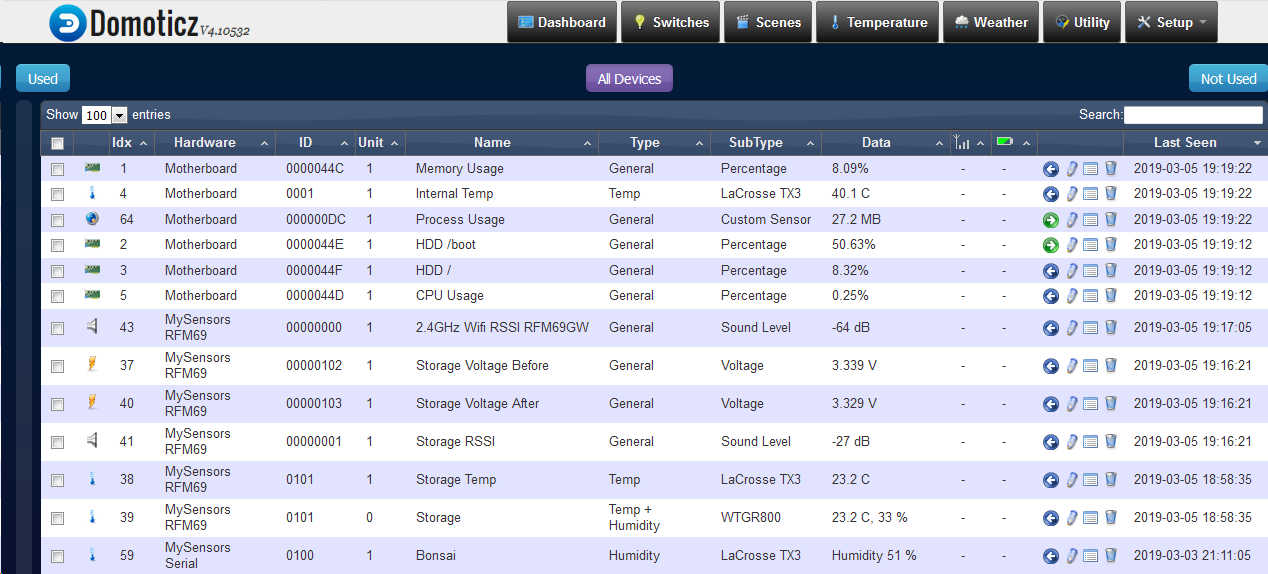Toggle the select-all checkbox in the table header
Screen dimensions: 1268x574
coord(58,143)
